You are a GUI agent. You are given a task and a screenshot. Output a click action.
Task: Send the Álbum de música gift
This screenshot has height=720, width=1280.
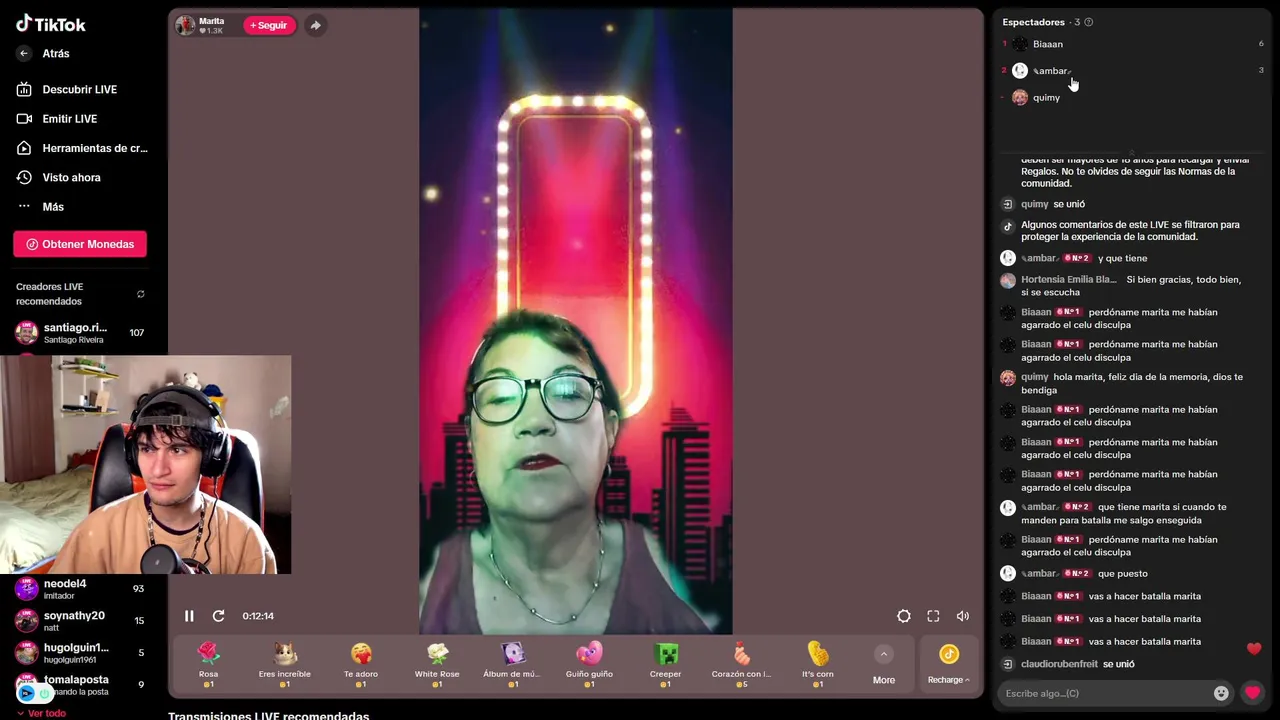pos(513,665)
